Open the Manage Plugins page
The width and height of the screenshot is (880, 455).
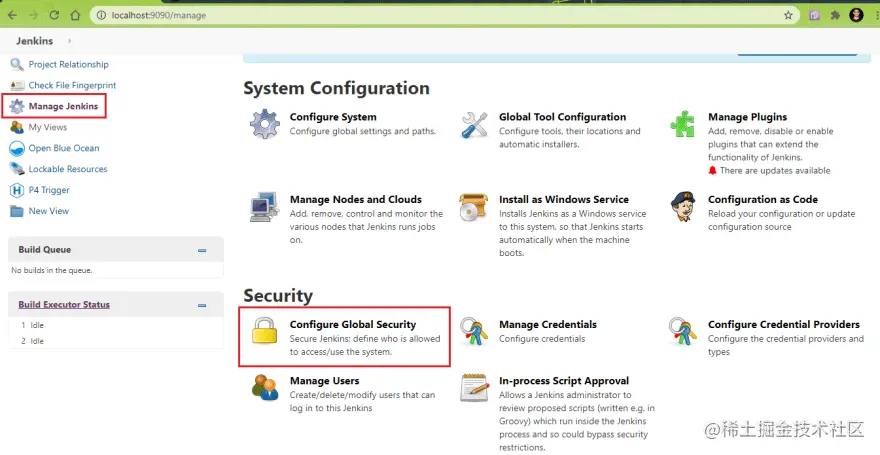pyautogui.click(x=748, y=117)
